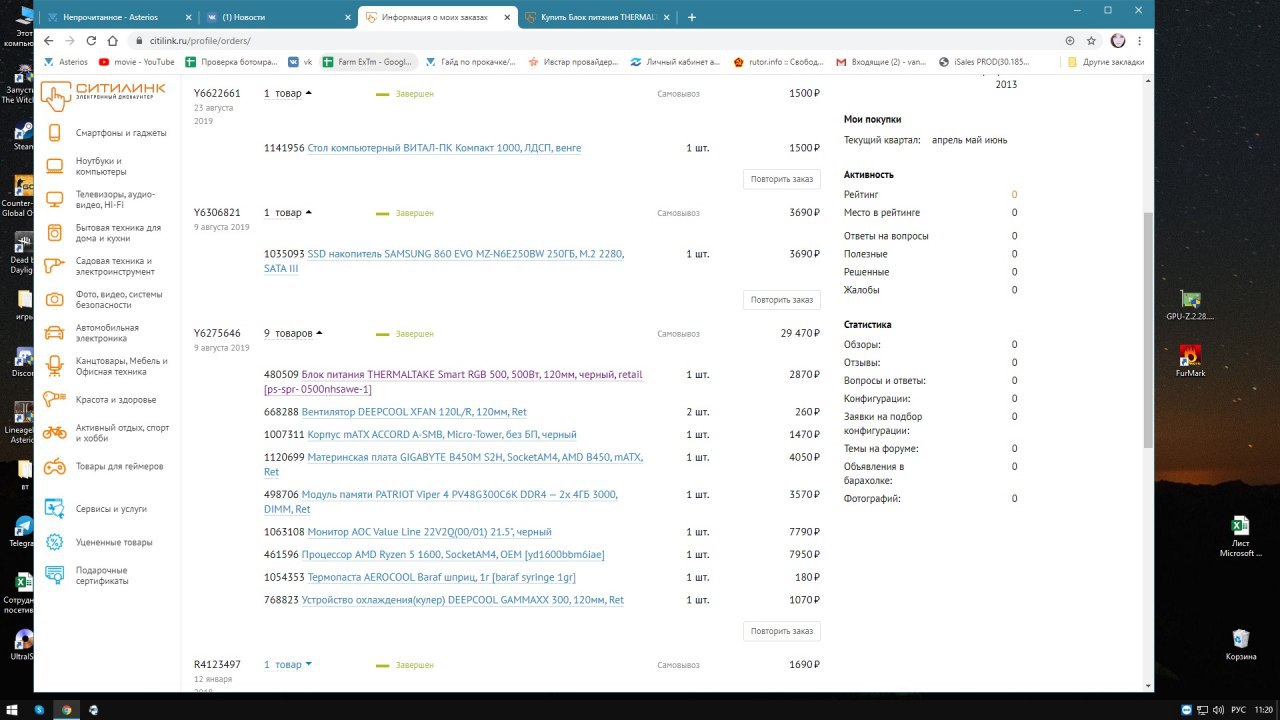
Task: Open Другие закладки folder
Action: [1106, 62]
